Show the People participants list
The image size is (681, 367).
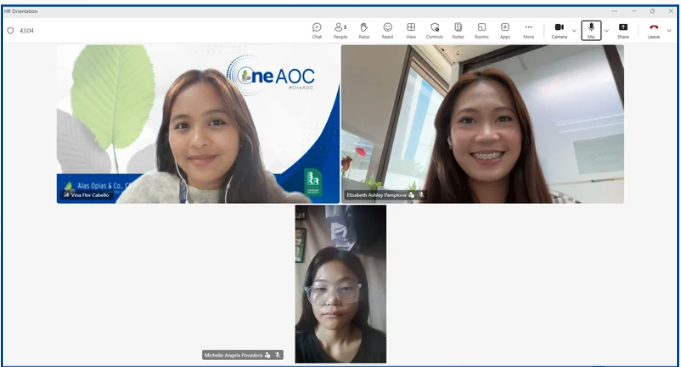(340, 30)
